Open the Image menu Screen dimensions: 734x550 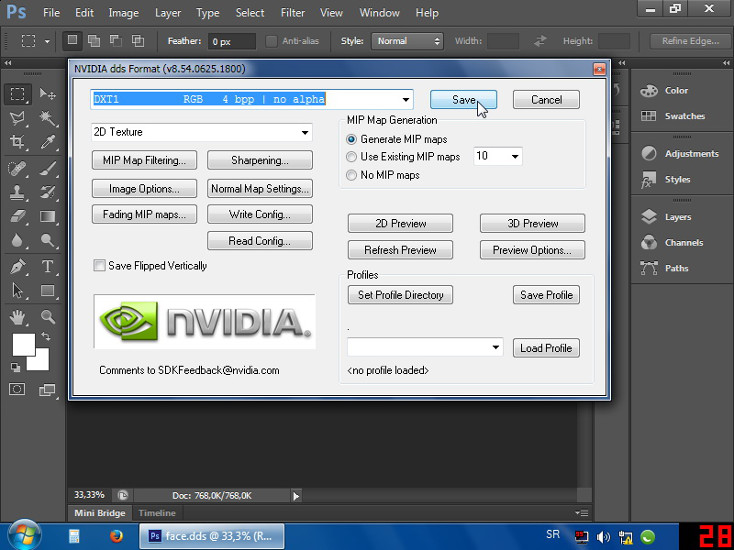pos(124,13)
